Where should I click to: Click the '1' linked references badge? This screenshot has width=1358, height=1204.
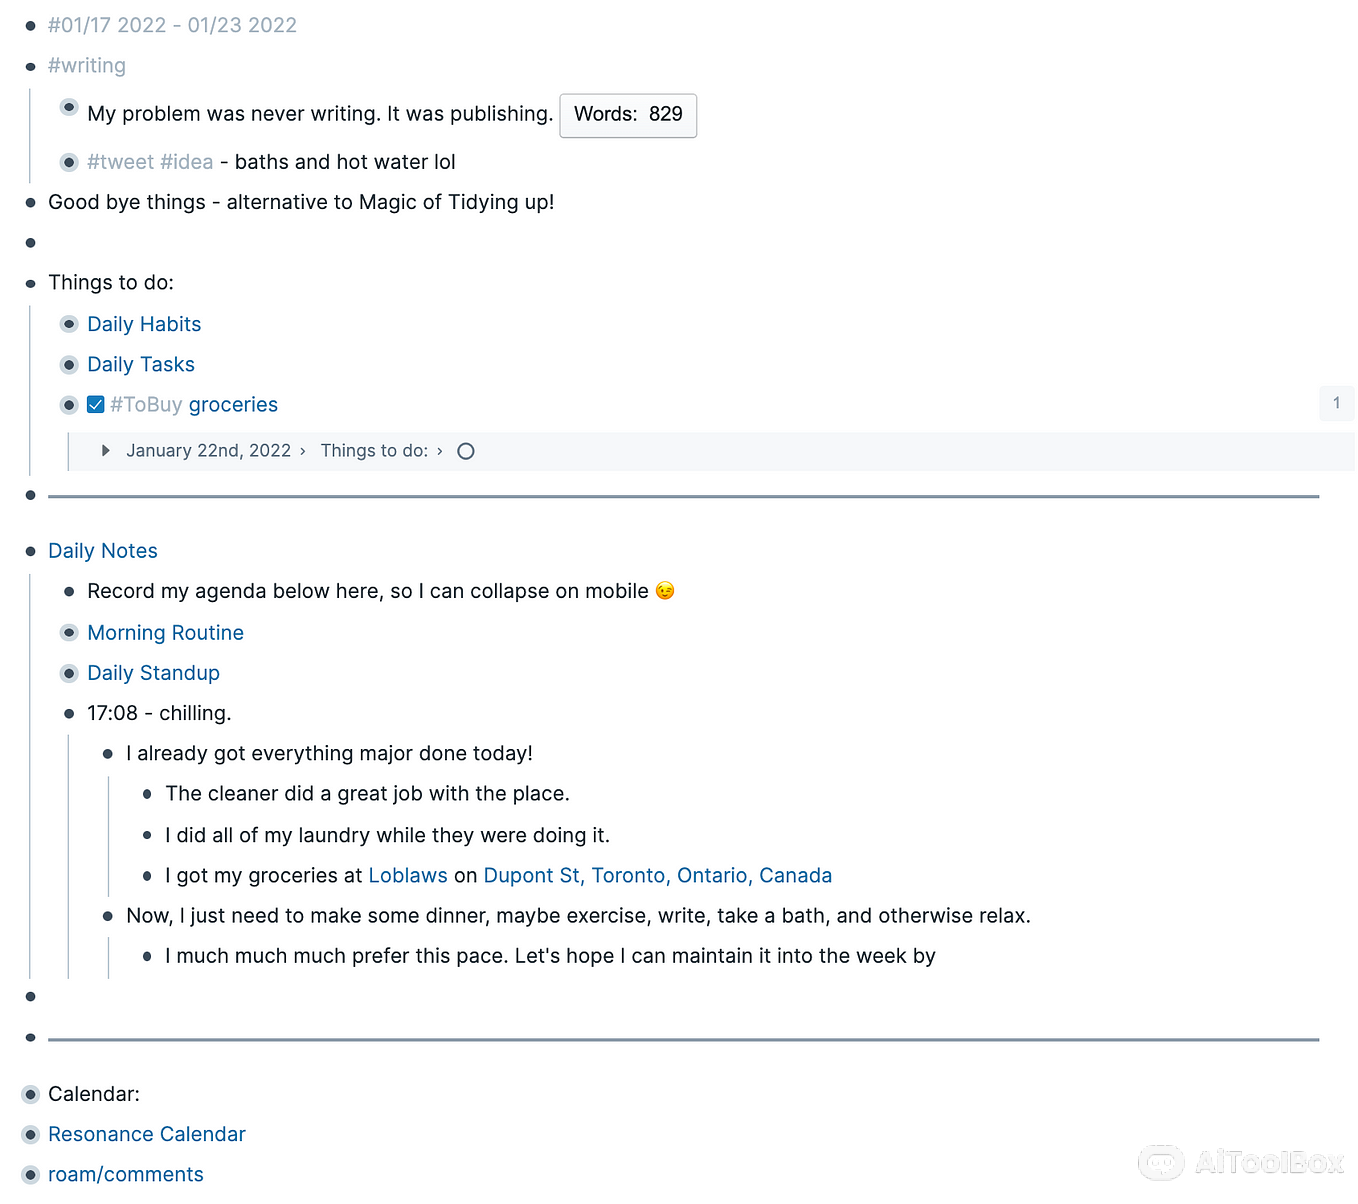[x=1336, y=403]
